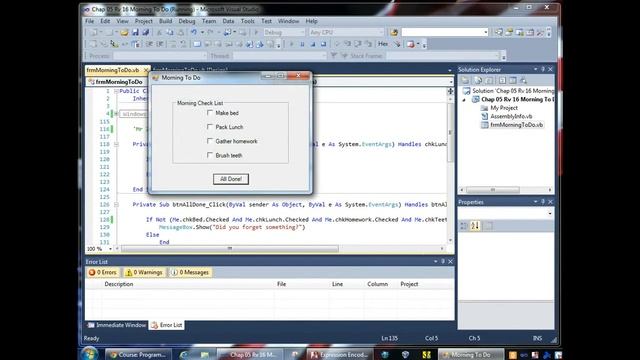Viewport: 640px width, 360px height.
Task: Click the Save All toolbar icon
Action: coord(146,32)
